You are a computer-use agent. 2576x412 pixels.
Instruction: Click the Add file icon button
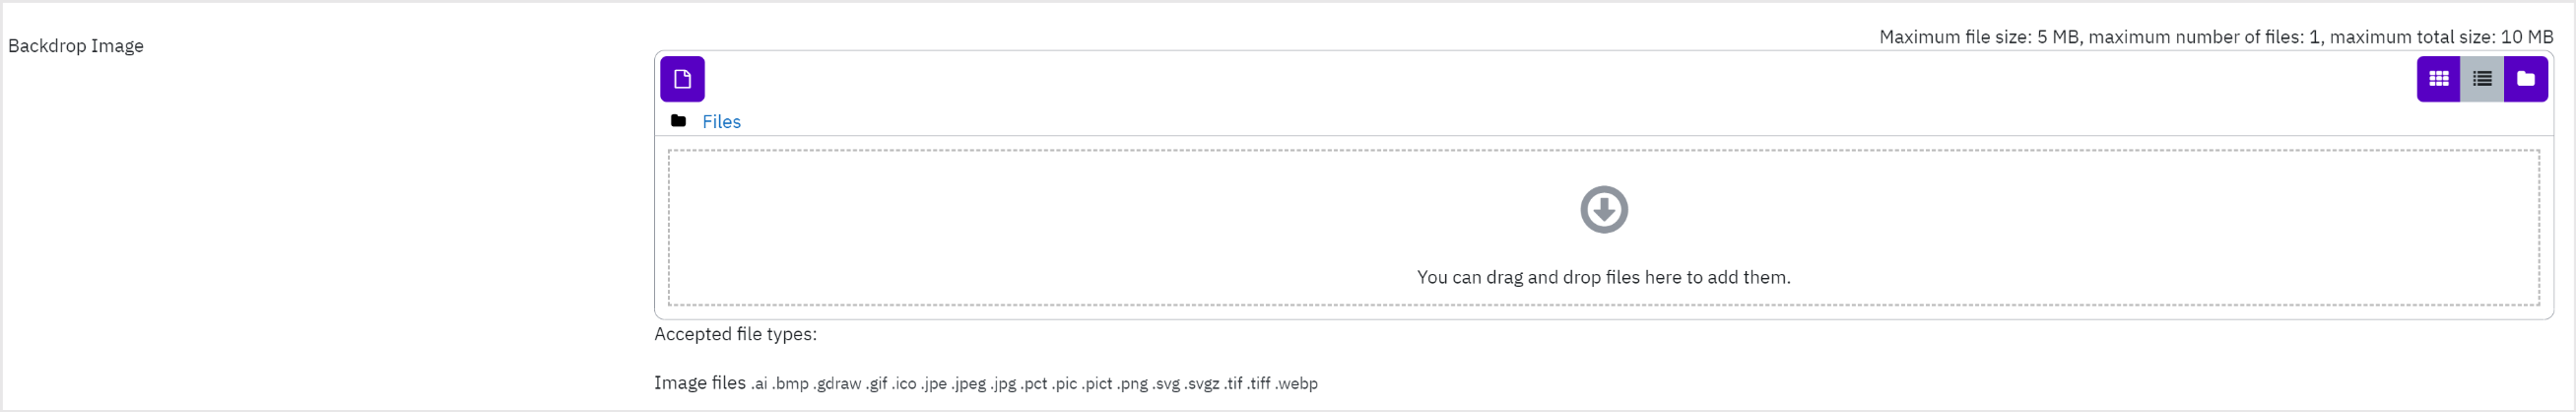coord(682,79)
